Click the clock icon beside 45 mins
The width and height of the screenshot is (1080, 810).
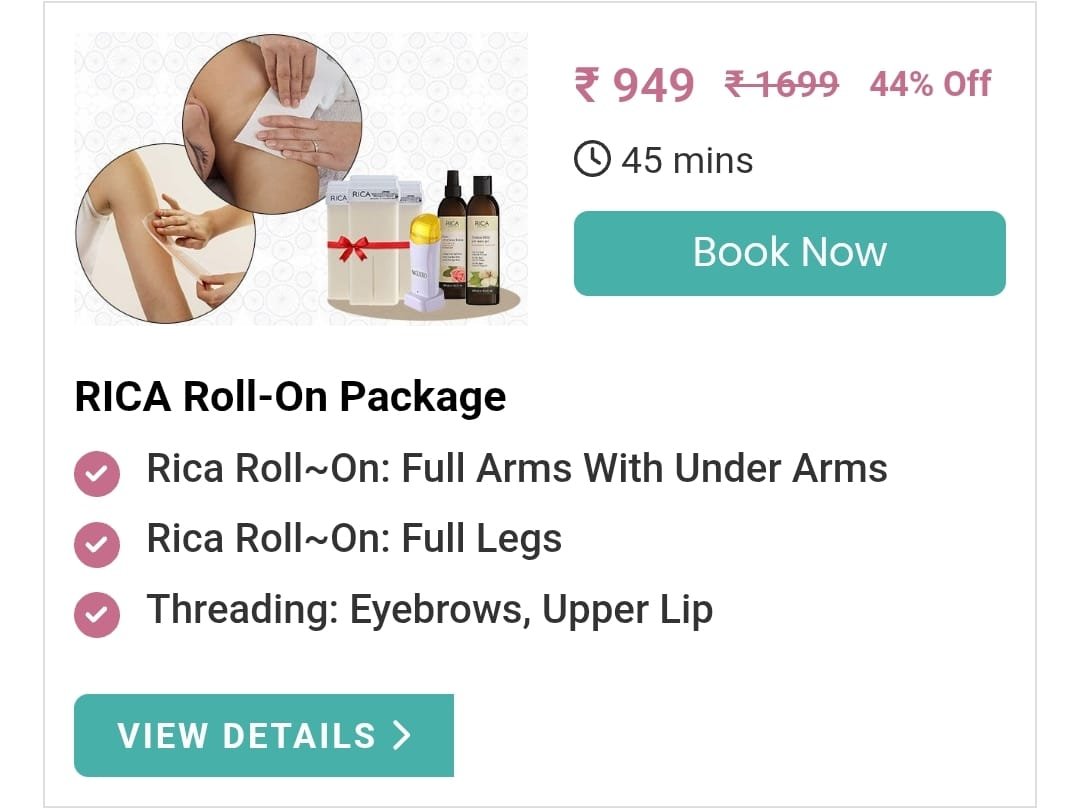tap(592, 160)
